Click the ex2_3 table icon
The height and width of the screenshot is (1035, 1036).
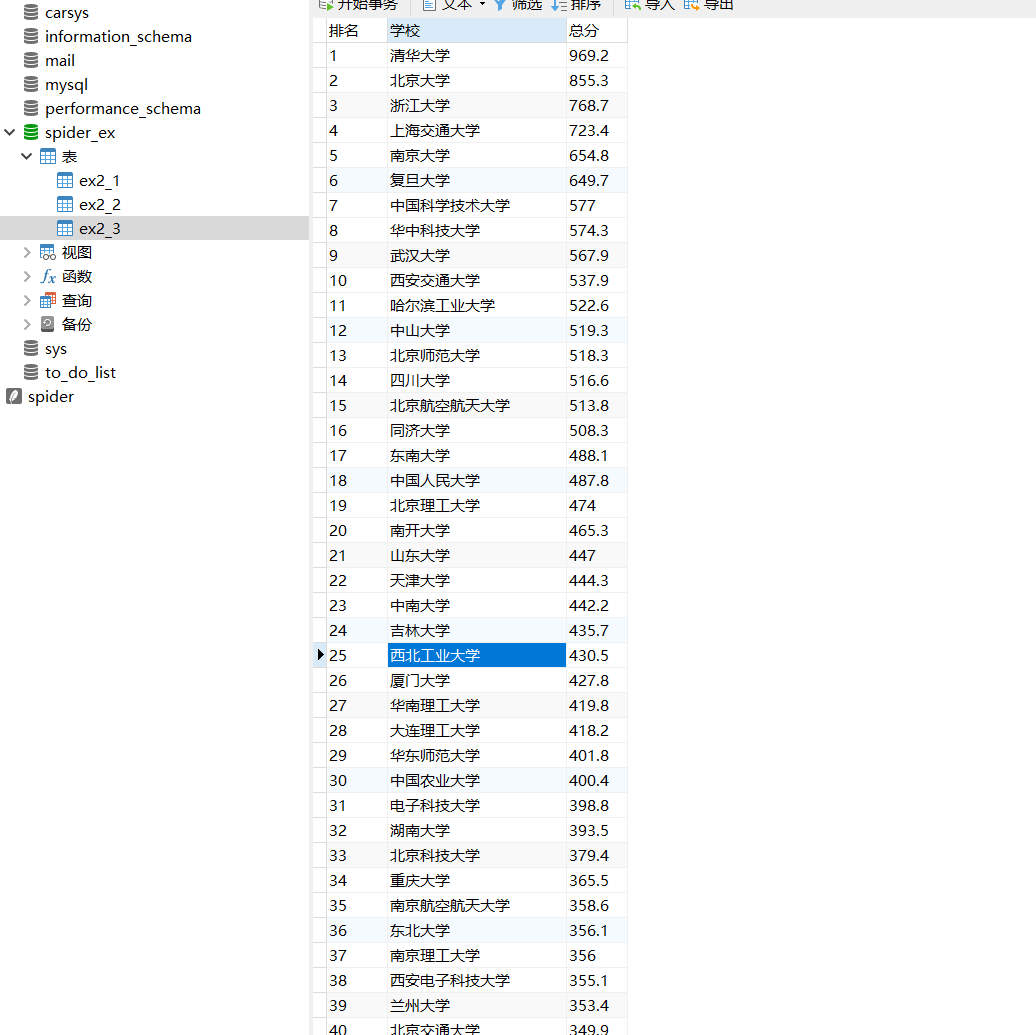click(65, 228)
